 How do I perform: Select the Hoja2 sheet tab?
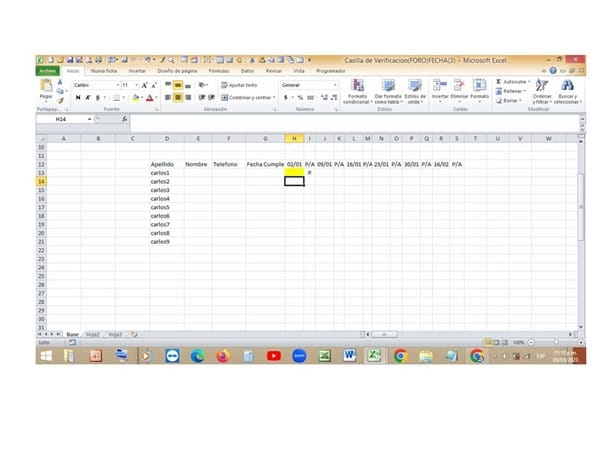click(x=93, y=334)
